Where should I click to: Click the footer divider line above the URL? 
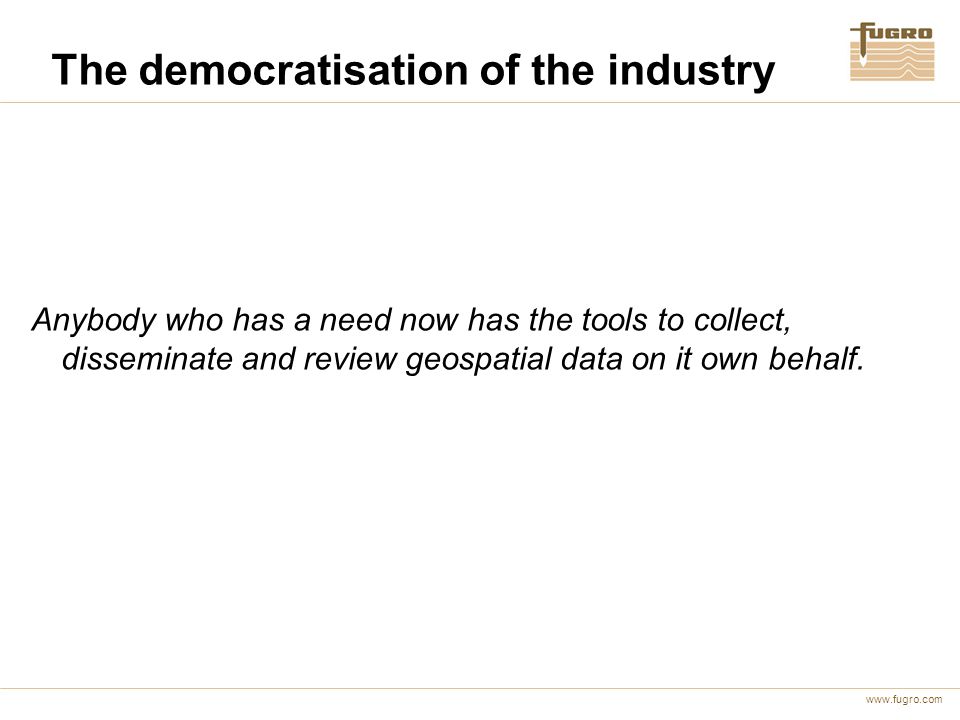coord(480,689)
